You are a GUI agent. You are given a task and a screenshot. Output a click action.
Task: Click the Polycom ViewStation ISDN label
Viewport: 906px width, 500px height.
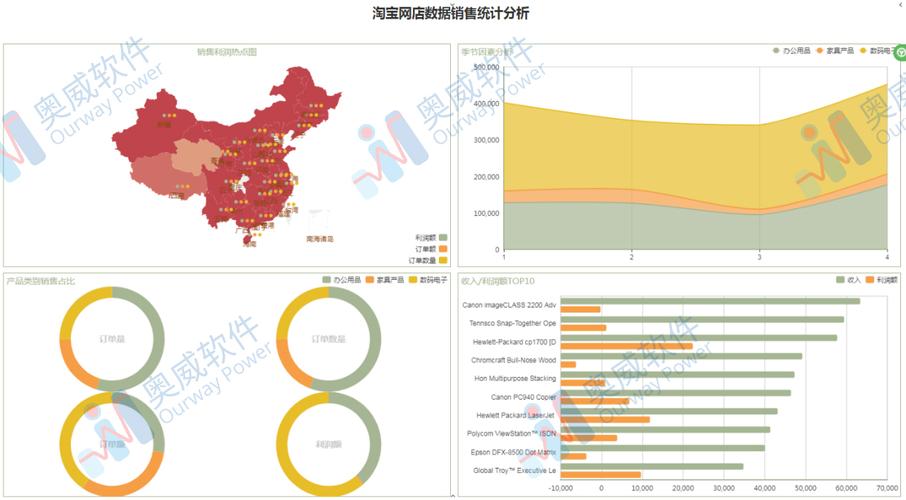point(512,434)
